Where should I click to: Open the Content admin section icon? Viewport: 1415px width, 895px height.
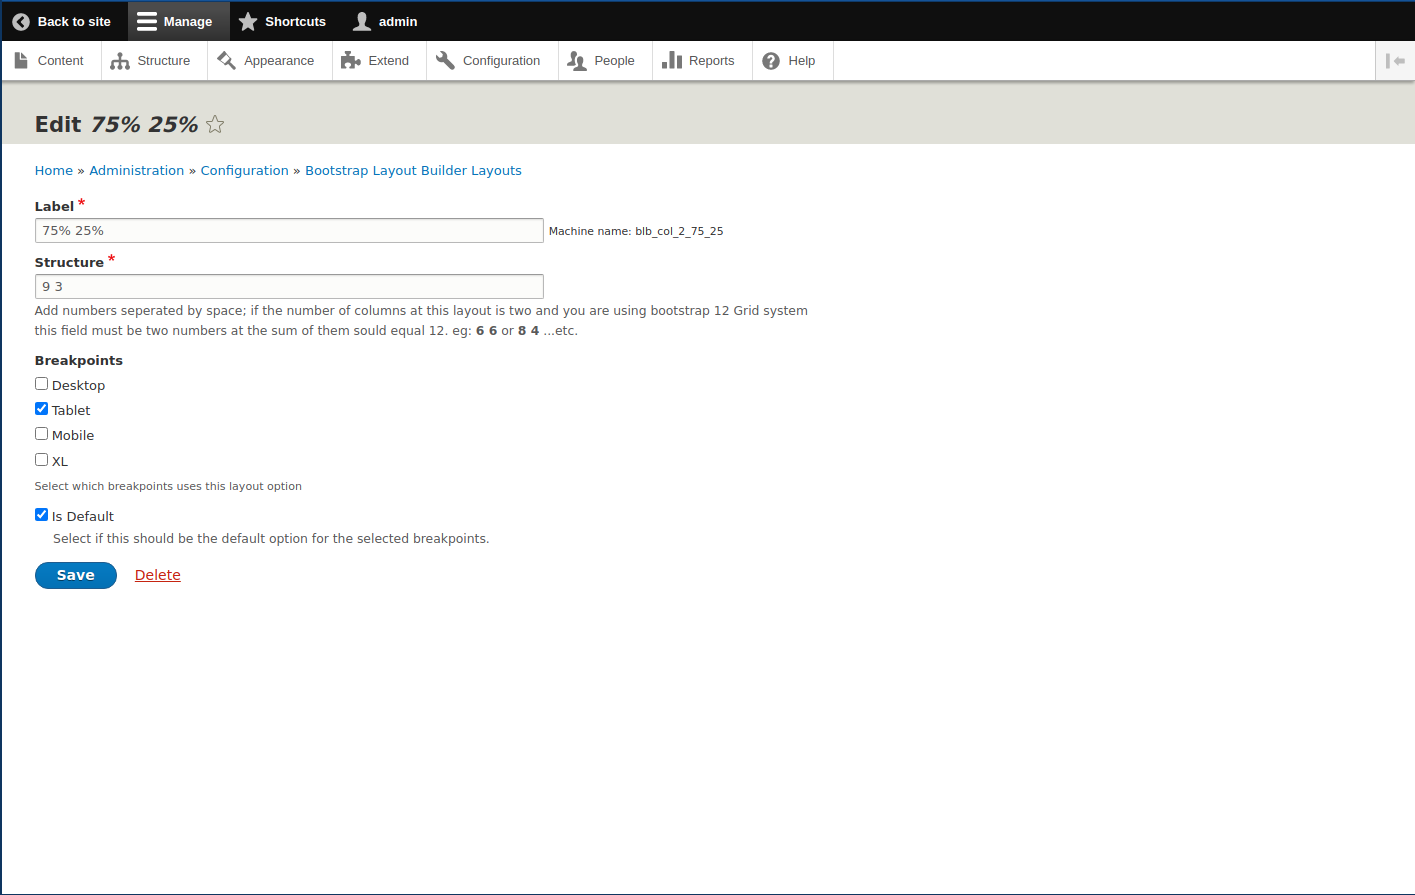[22, 59]
